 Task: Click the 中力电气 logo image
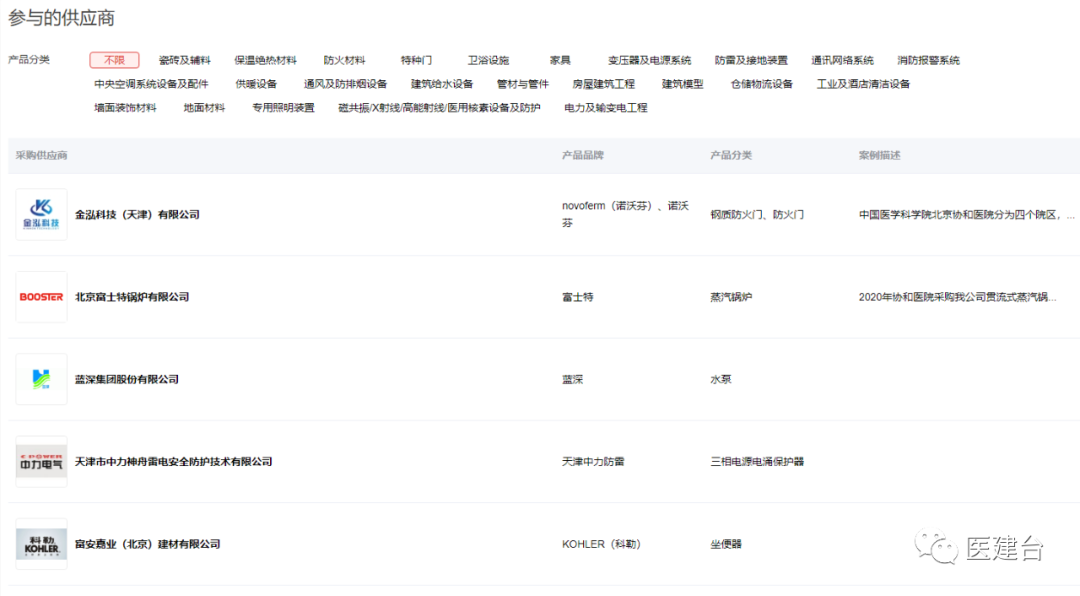pos(41,462)
